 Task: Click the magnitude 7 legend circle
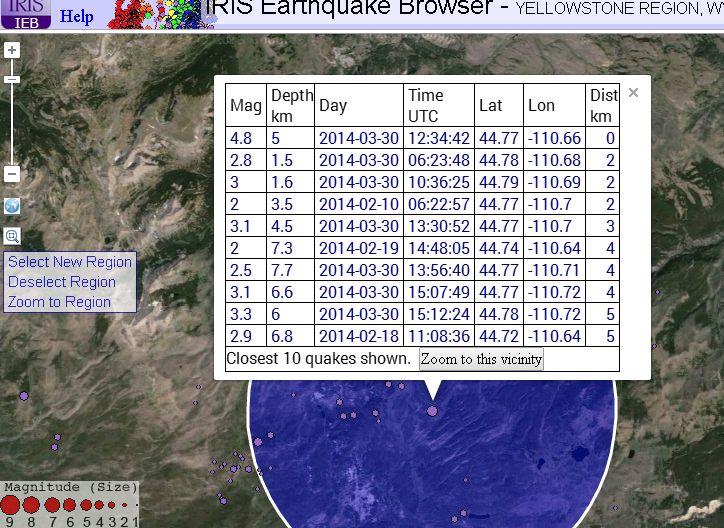coord(52,505)
